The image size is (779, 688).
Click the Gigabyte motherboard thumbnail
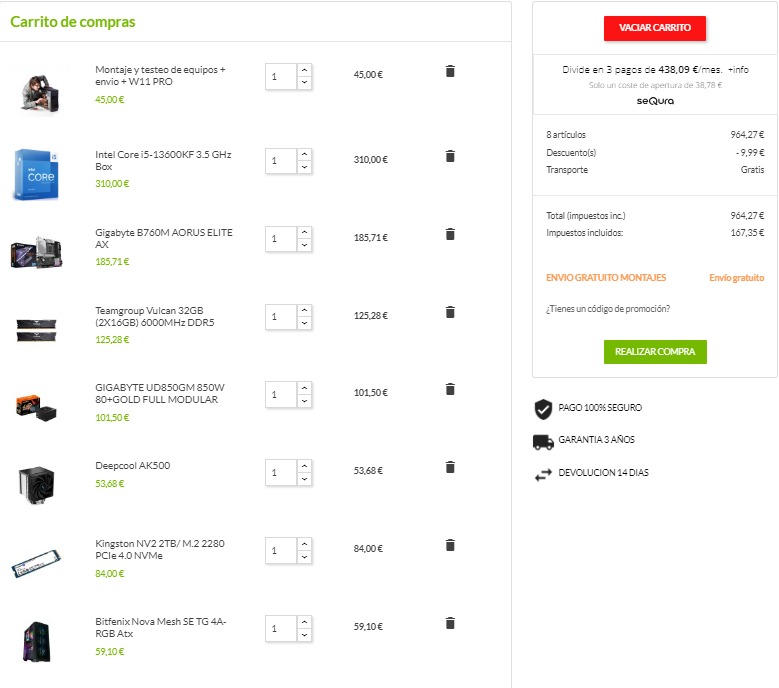pyautogui.click(x=36, y=252)
